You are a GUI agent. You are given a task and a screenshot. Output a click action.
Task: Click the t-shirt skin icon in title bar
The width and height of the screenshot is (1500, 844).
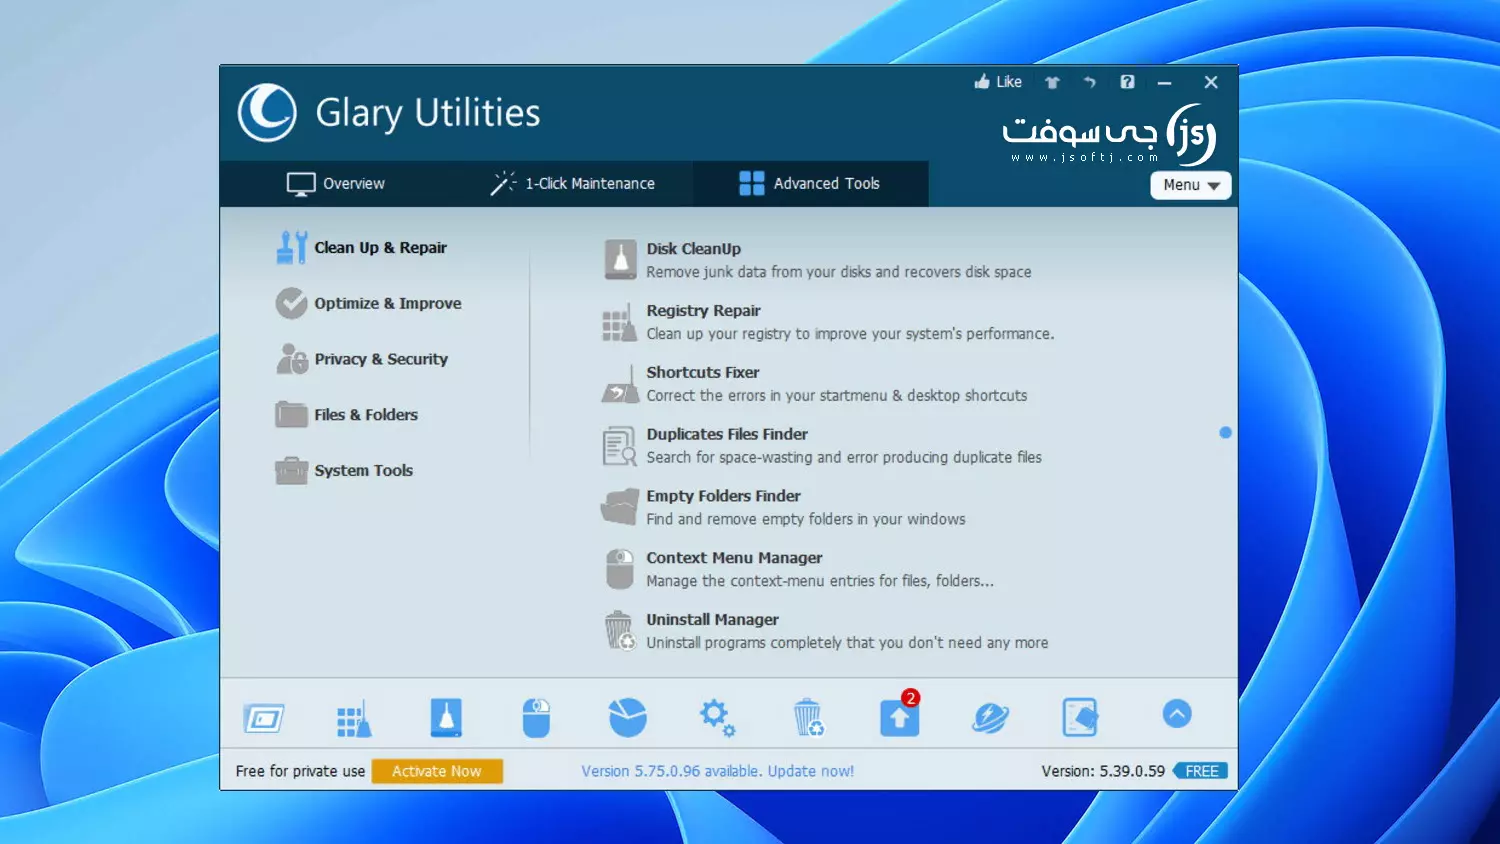pyautogui.click(x=1052, y=82)
